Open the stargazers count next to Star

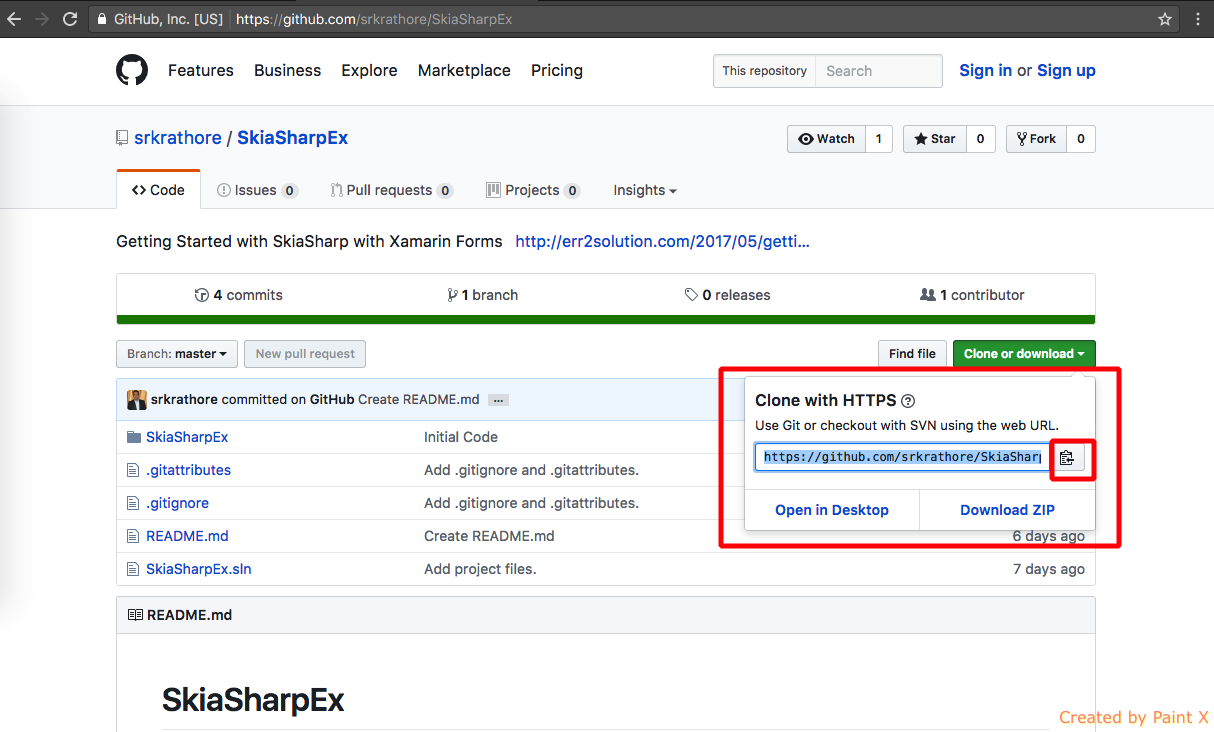click(980, 139)
